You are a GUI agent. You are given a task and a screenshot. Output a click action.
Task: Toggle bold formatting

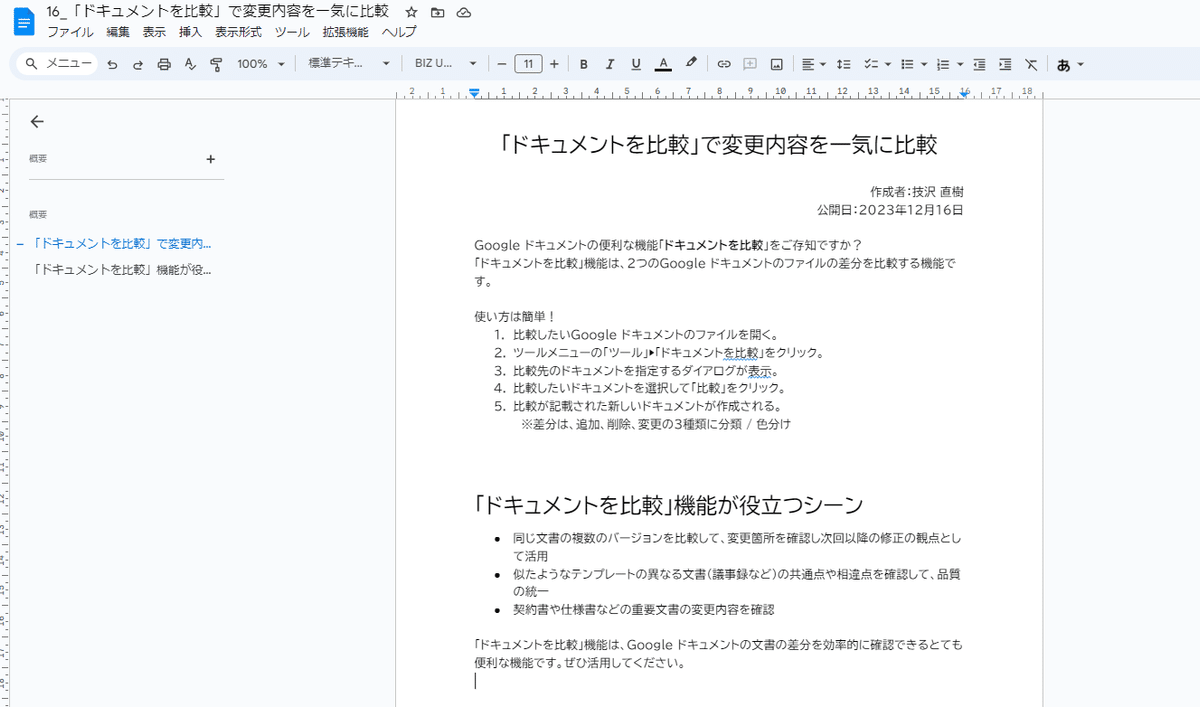[584, 64]
